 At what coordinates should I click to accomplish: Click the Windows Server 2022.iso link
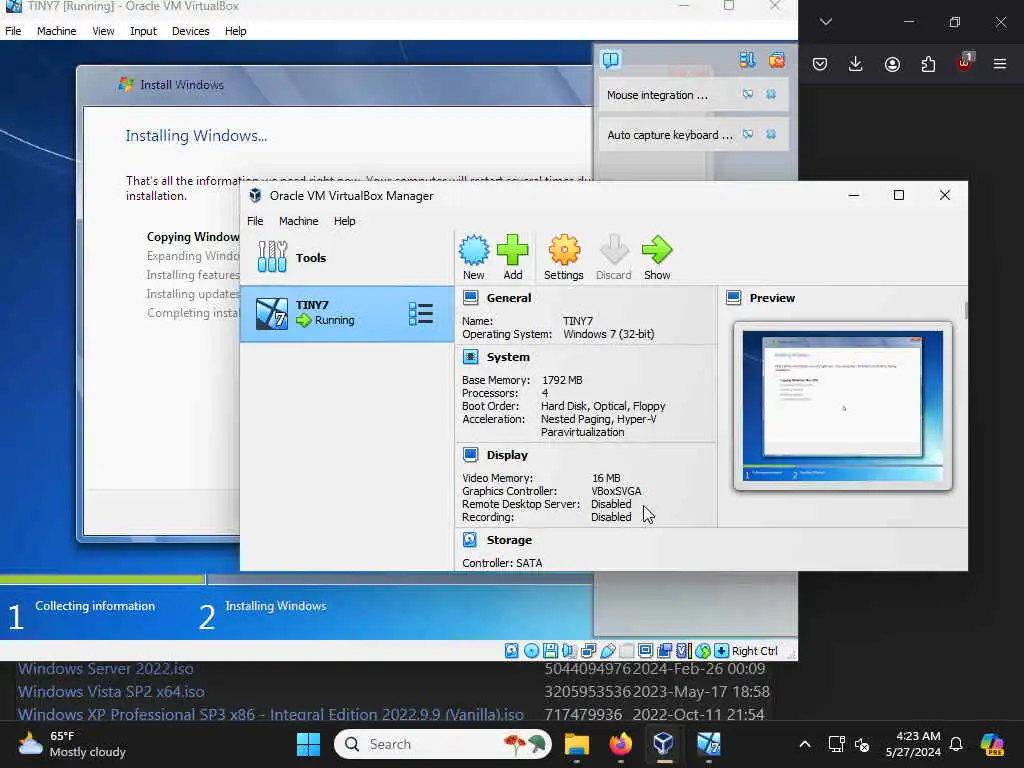point(105,669)
